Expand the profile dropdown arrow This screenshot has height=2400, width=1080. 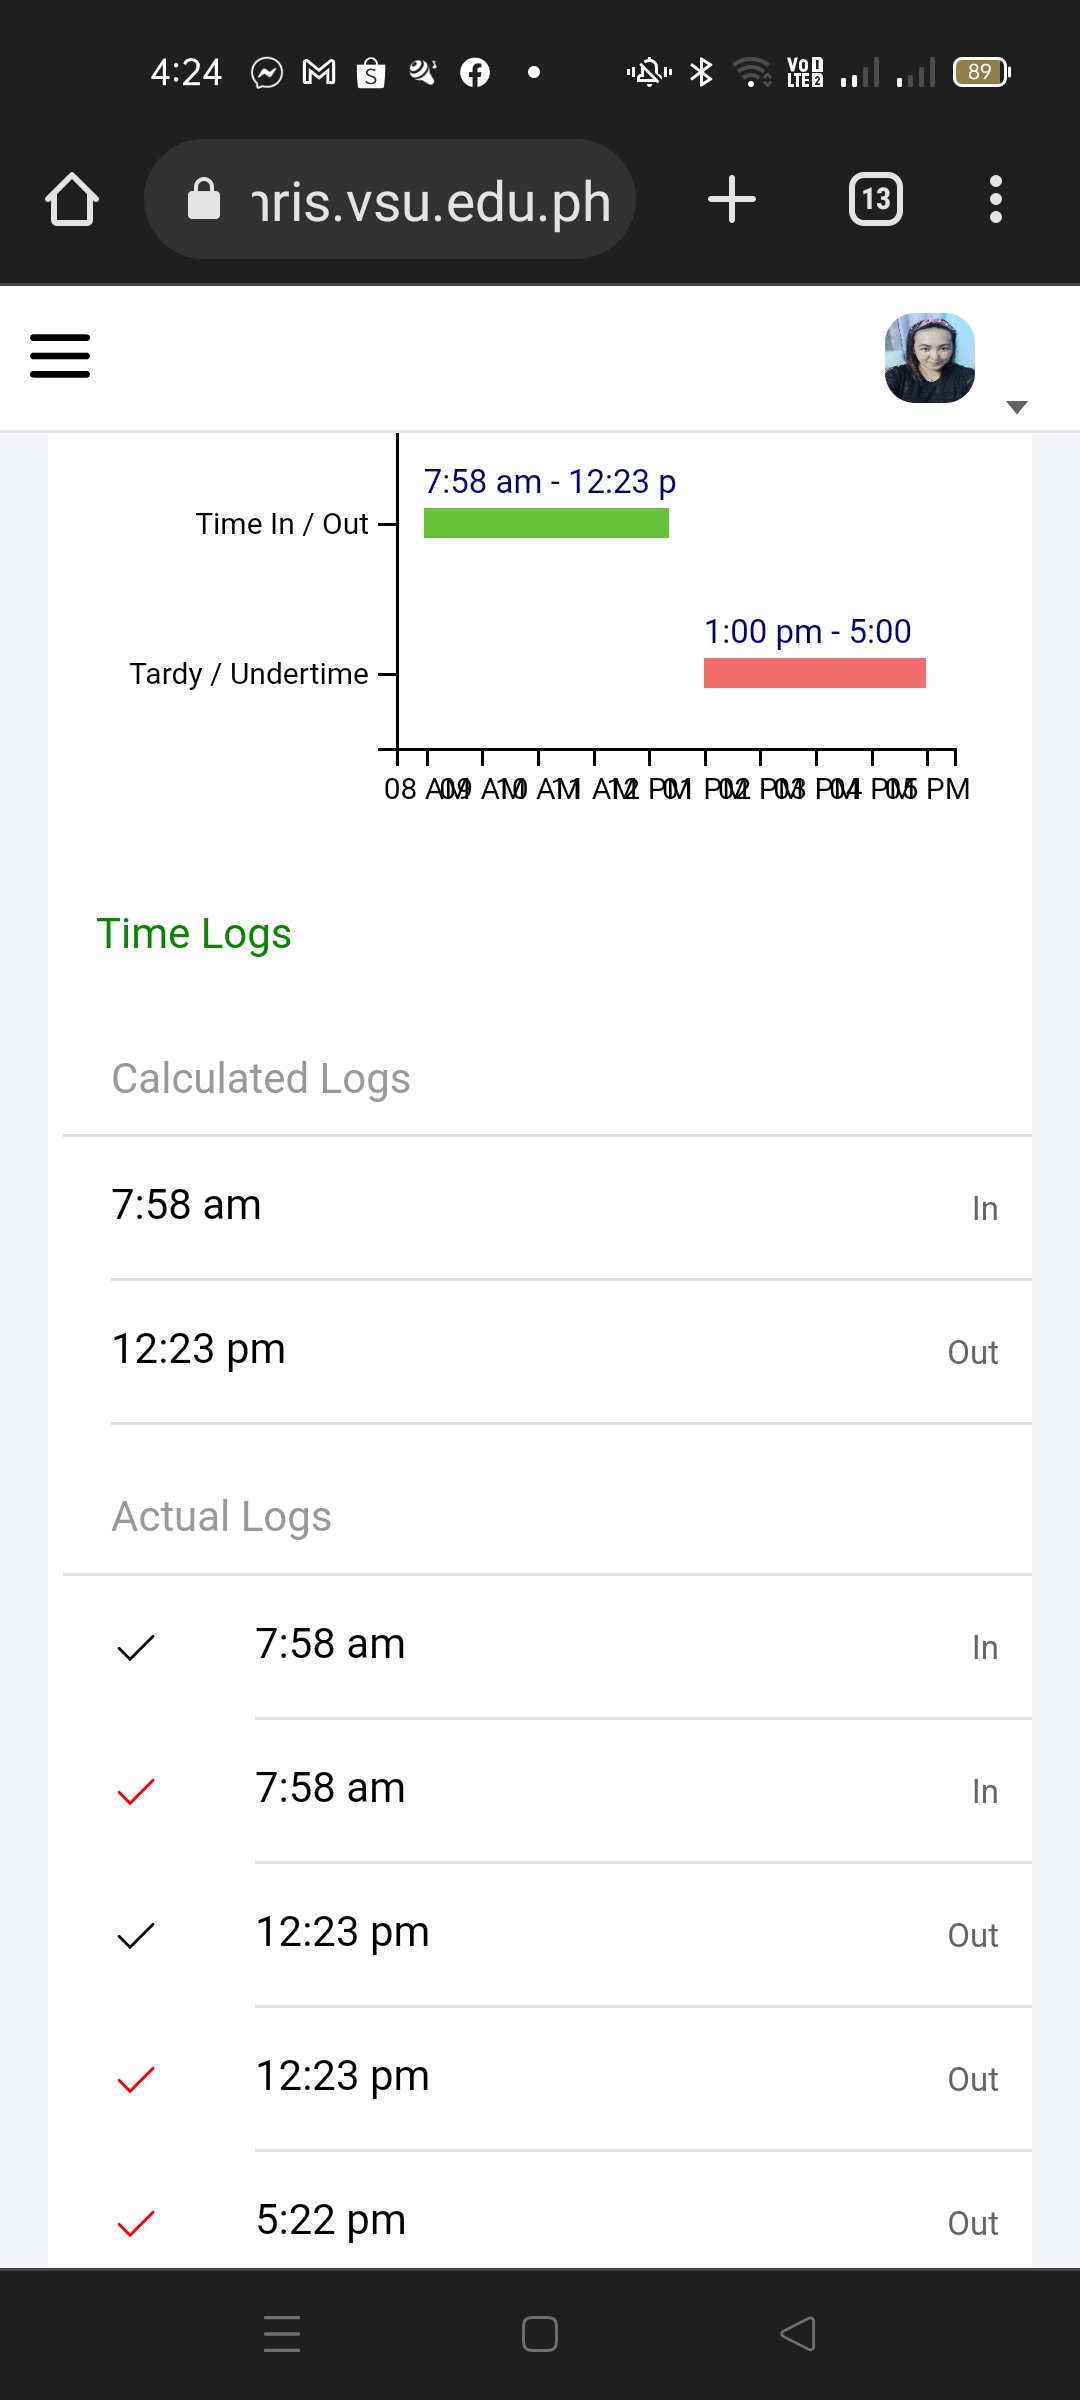pos(1017,407)
